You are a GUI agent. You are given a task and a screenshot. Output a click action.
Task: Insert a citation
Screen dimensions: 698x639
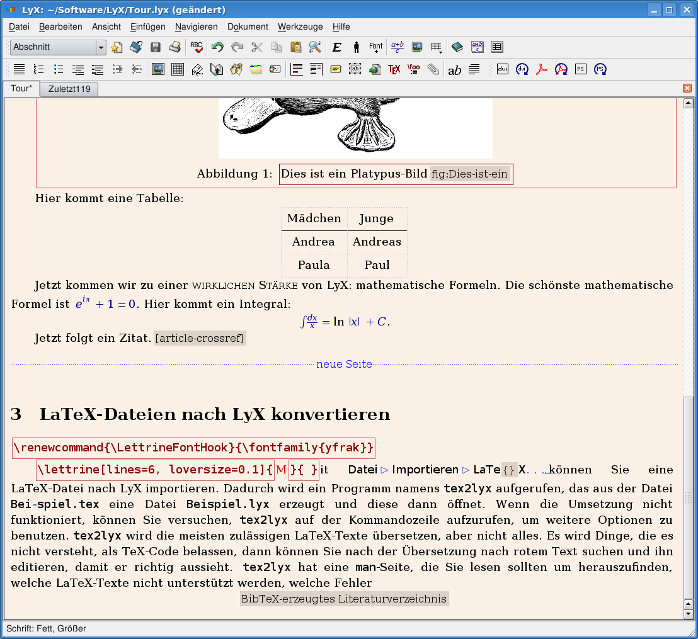coord(236,69)
